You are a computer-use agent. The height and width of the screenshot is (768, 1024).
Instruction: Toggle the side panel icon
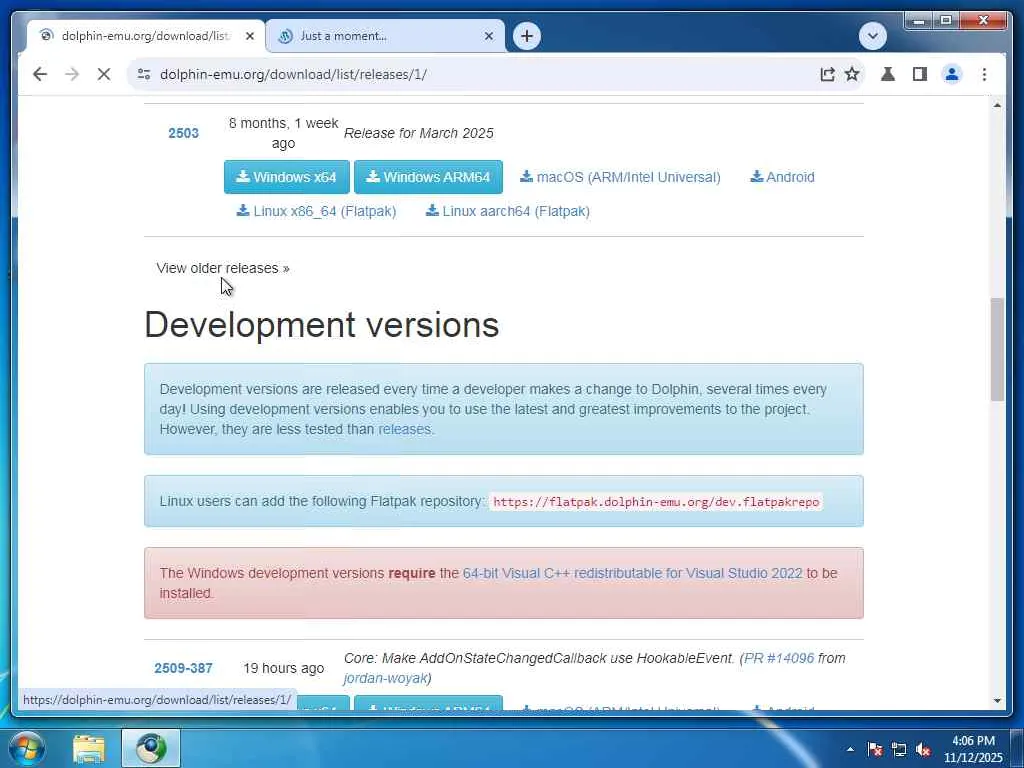920,74
